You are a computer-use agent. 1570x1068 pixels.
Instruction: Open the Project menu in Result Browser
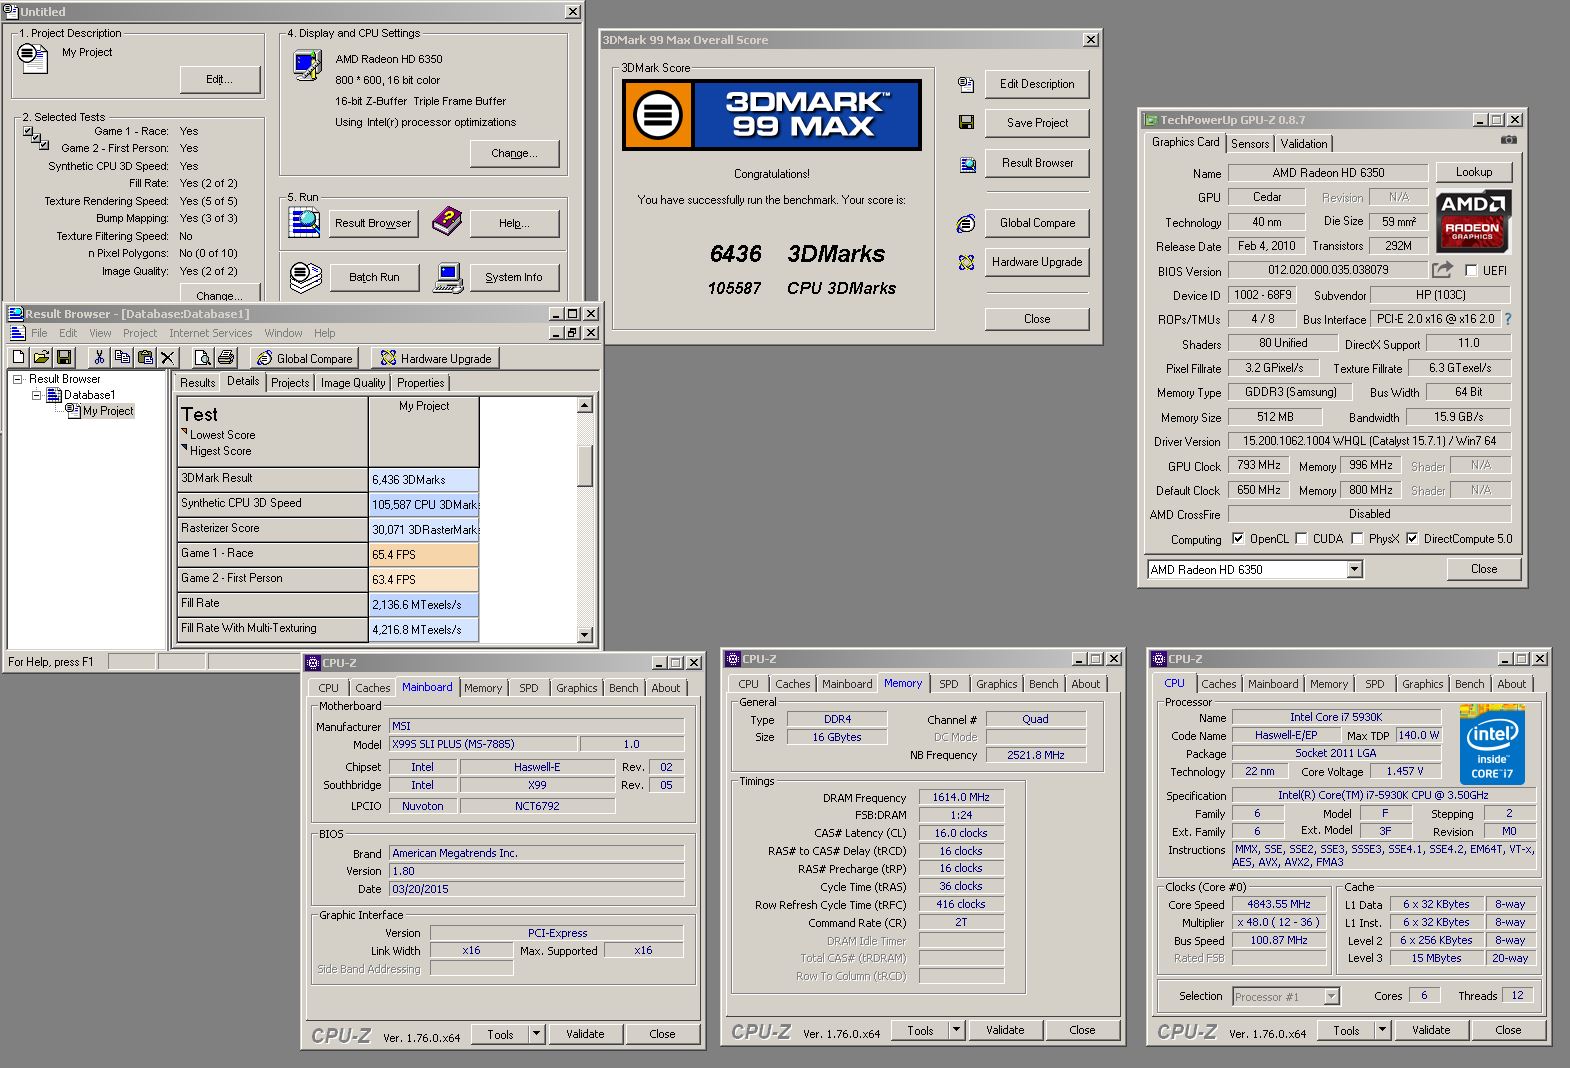(x=140, y=333)
